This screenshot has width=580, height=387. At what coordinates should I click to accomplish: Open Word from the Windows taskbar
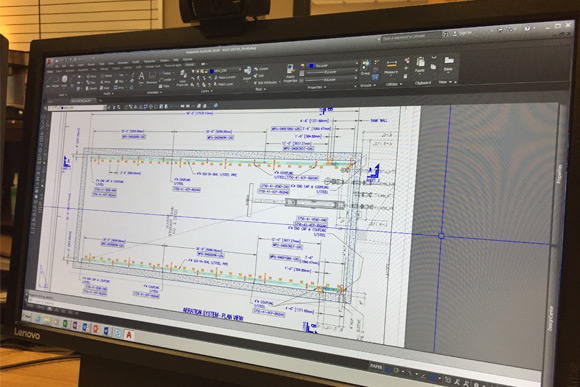[x=107, y=330]
